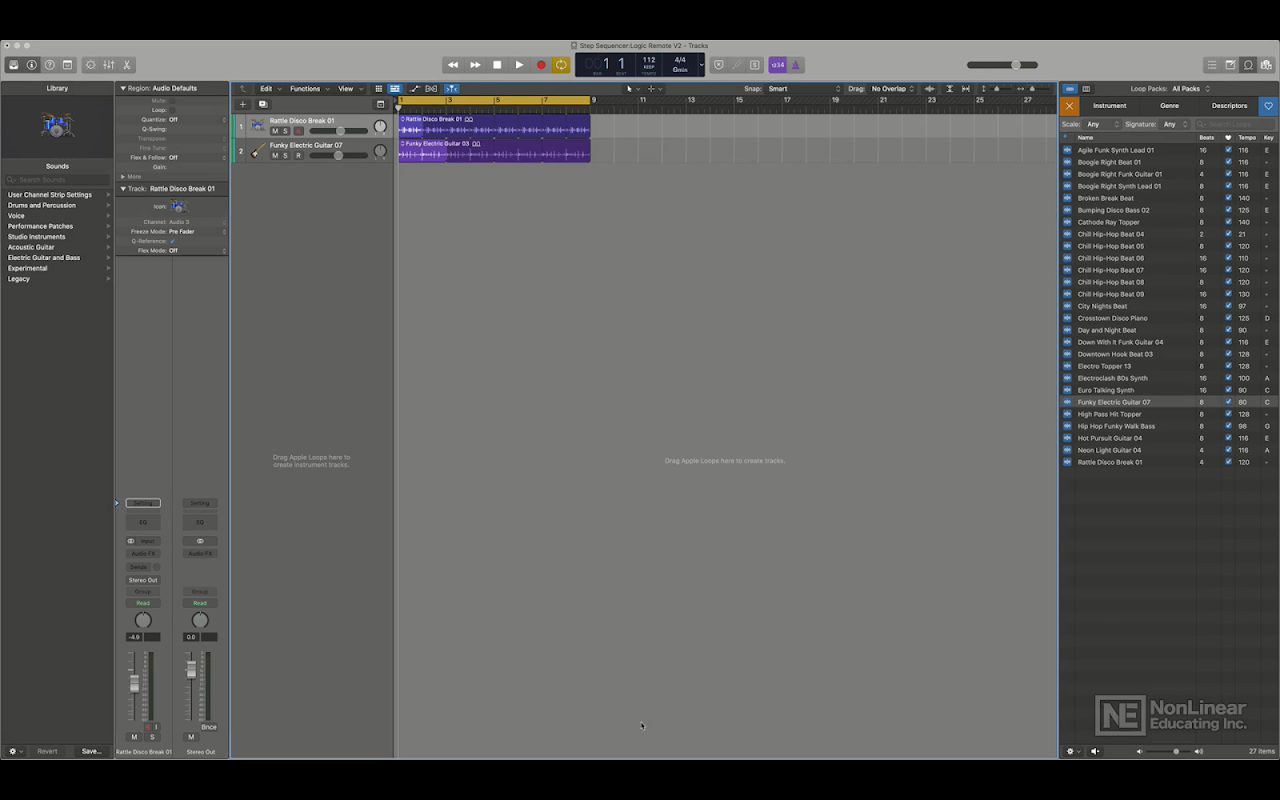Select the Genre tab in loop browser
Screen dimensions: 1280x800
(1169, 106)
